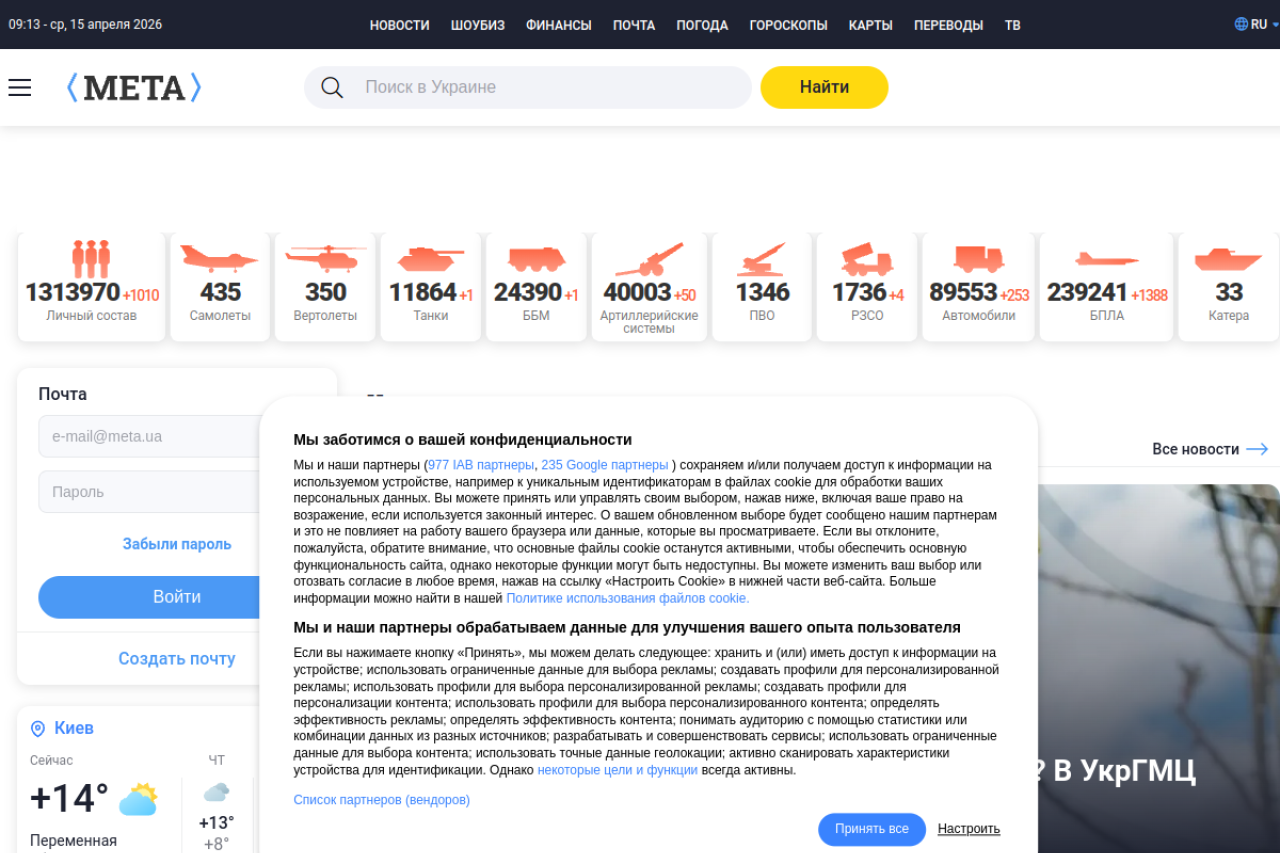Focus the e-mail@meta.ua input field
This screenshot has width=1280, height=853.
(177, 436)
